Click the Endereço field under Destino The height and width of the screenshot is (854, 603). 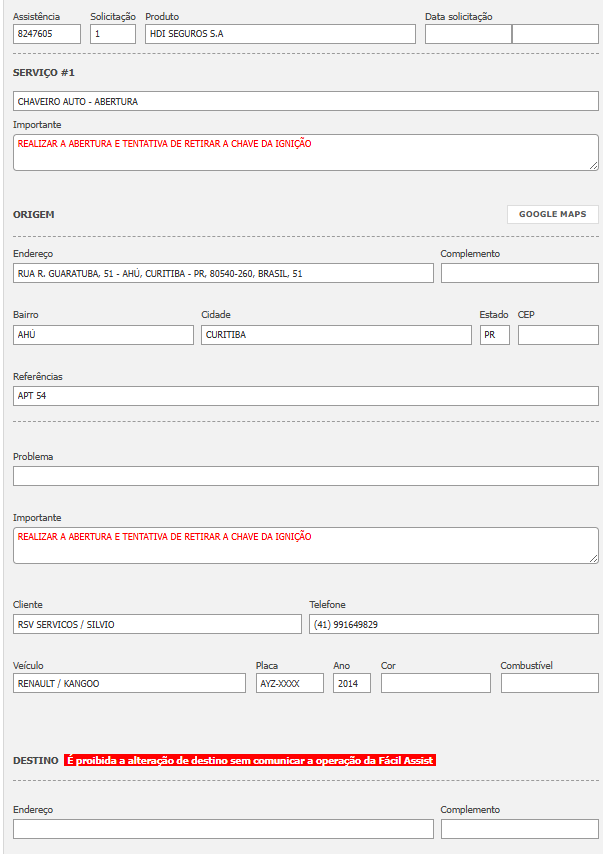coord(223,829)
